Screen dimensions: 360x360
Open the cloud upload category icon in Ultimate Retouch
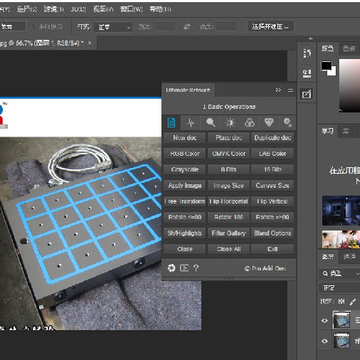[249, 123]
